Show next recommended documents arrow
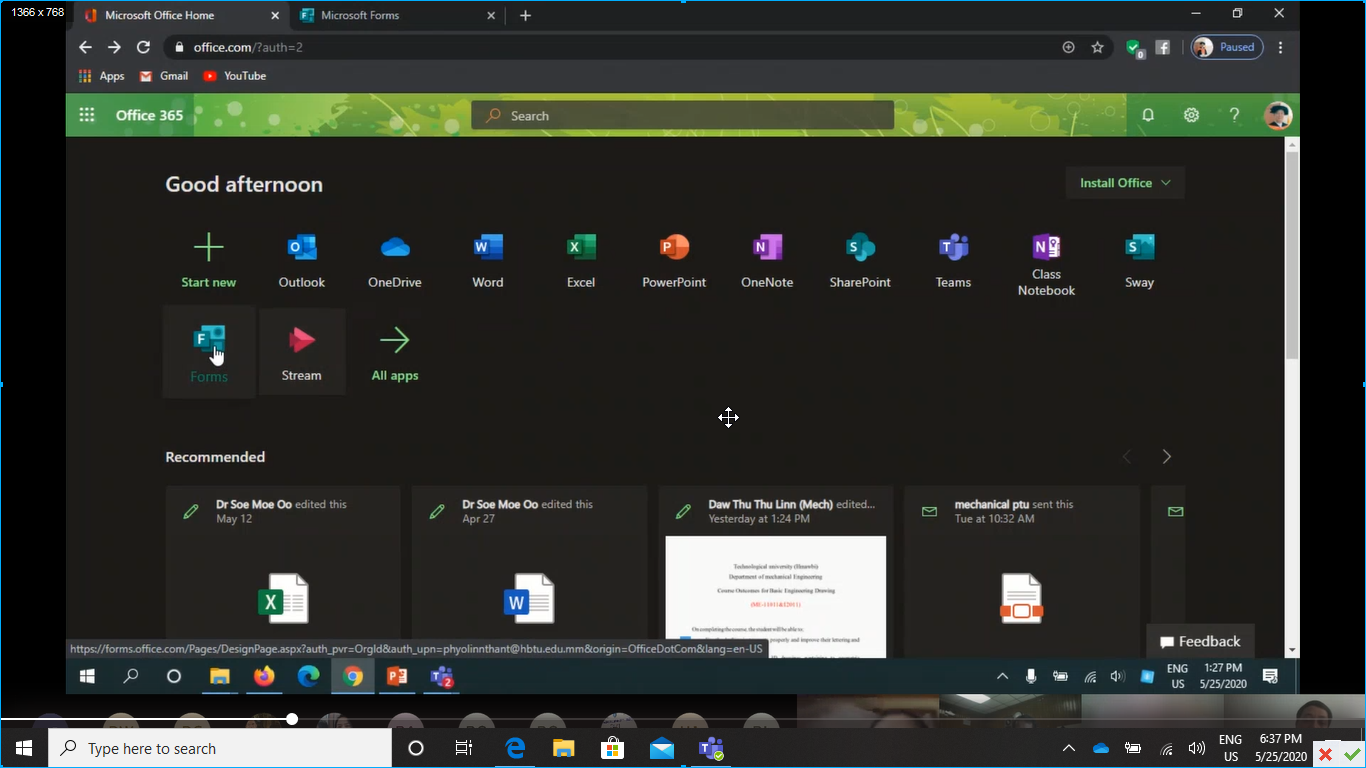 (1166, 457)
